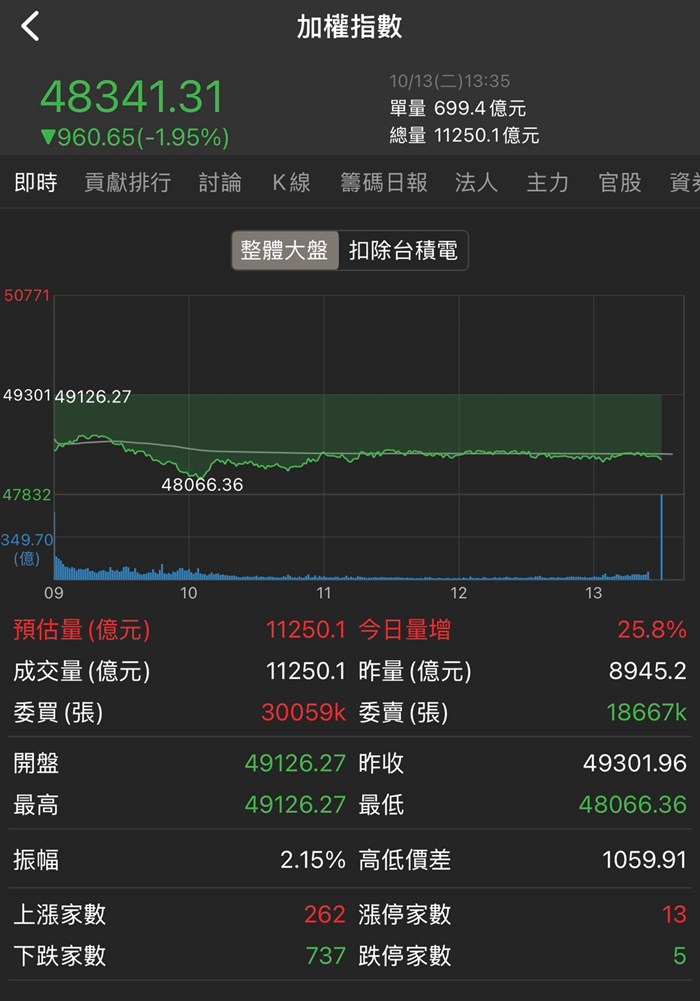
Task: Tap the 49126.27 label on the chart
Action: [x=93, y=397]
